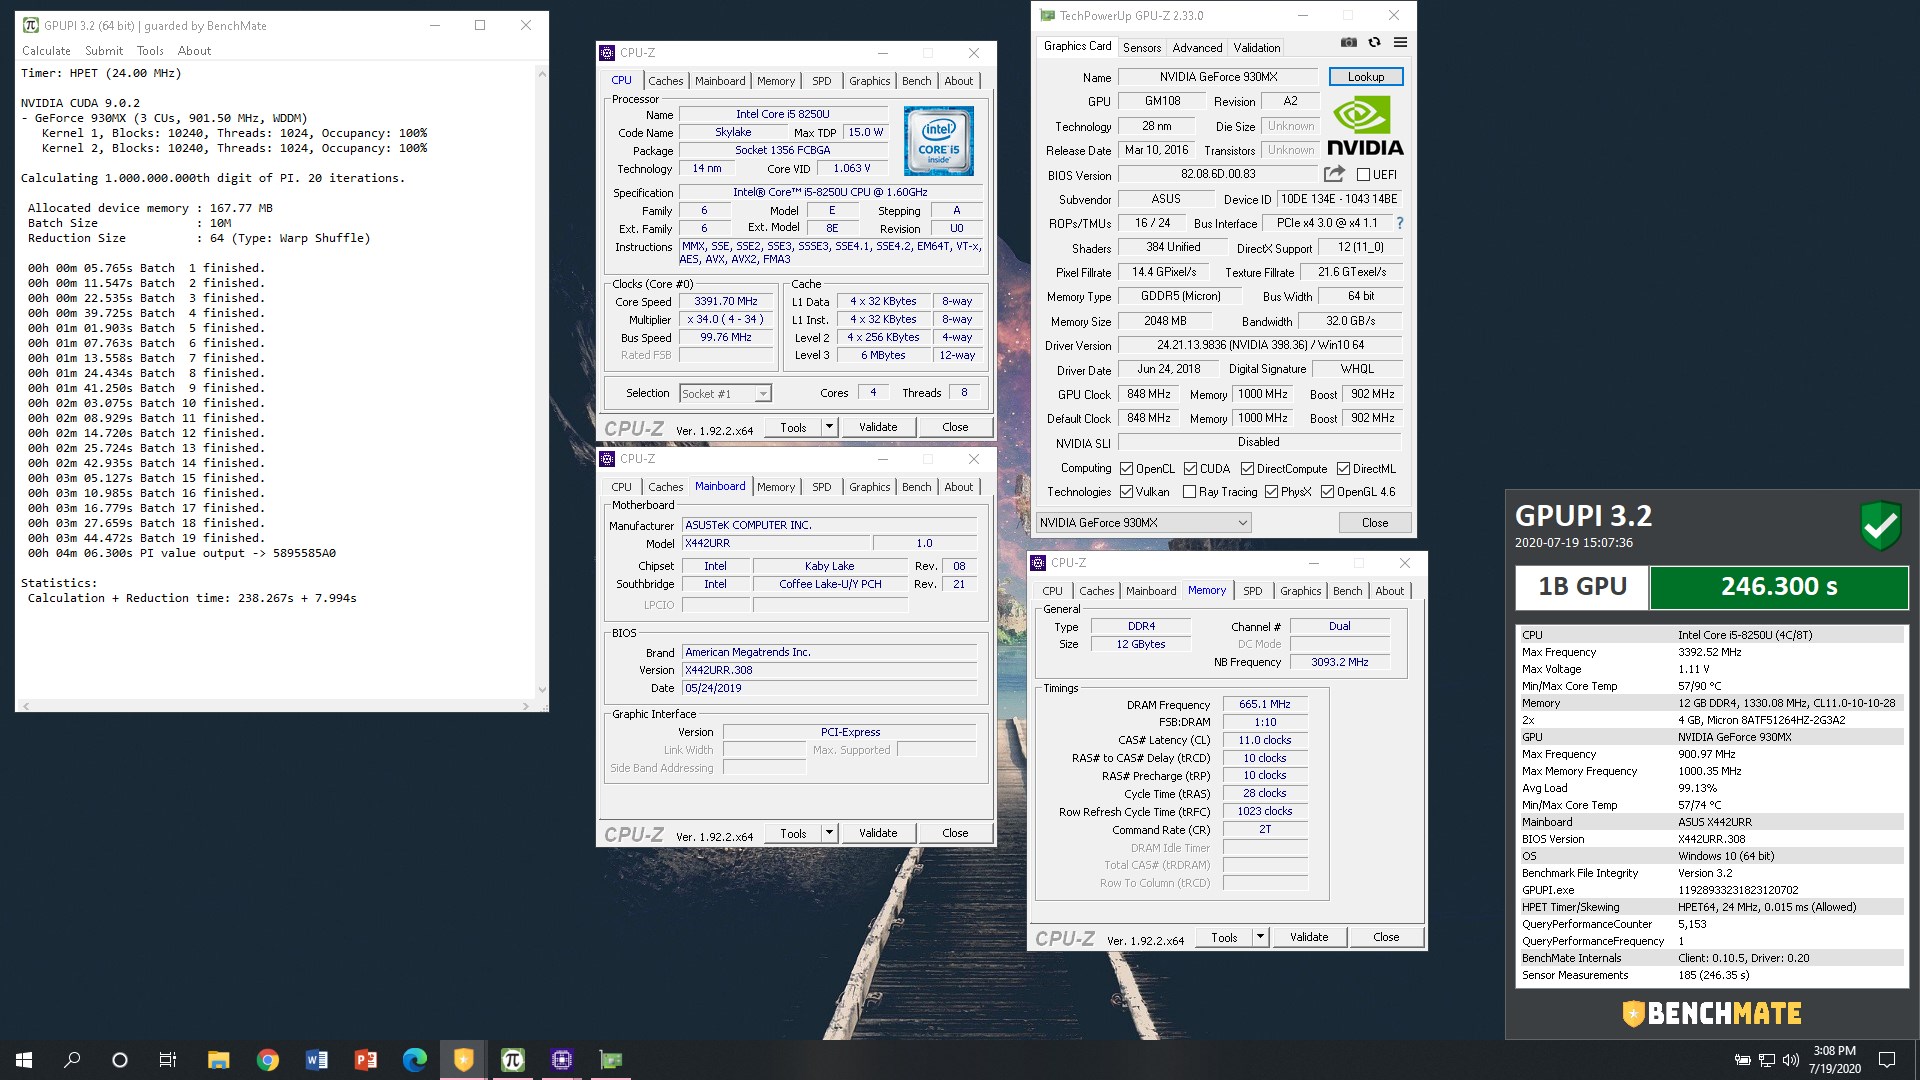Click the GPU-Z refresh icon

click(1374, 43)
